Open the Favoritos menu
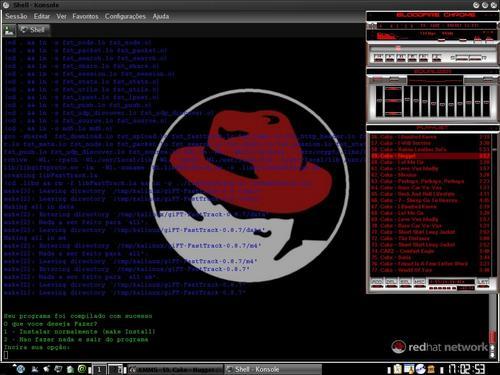500x375 pixels. click(85, 16)
